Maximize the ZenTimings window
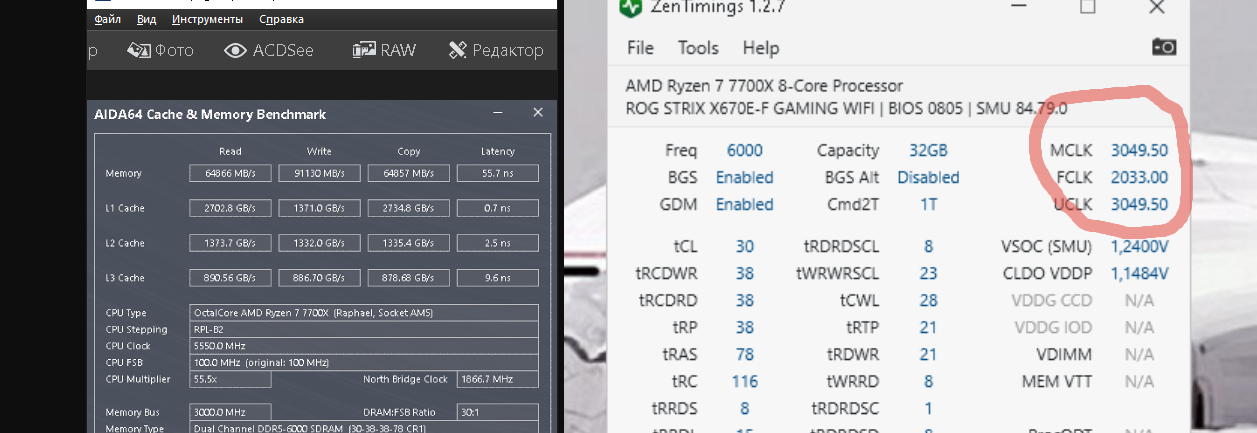 click(x=1087, y=6)
